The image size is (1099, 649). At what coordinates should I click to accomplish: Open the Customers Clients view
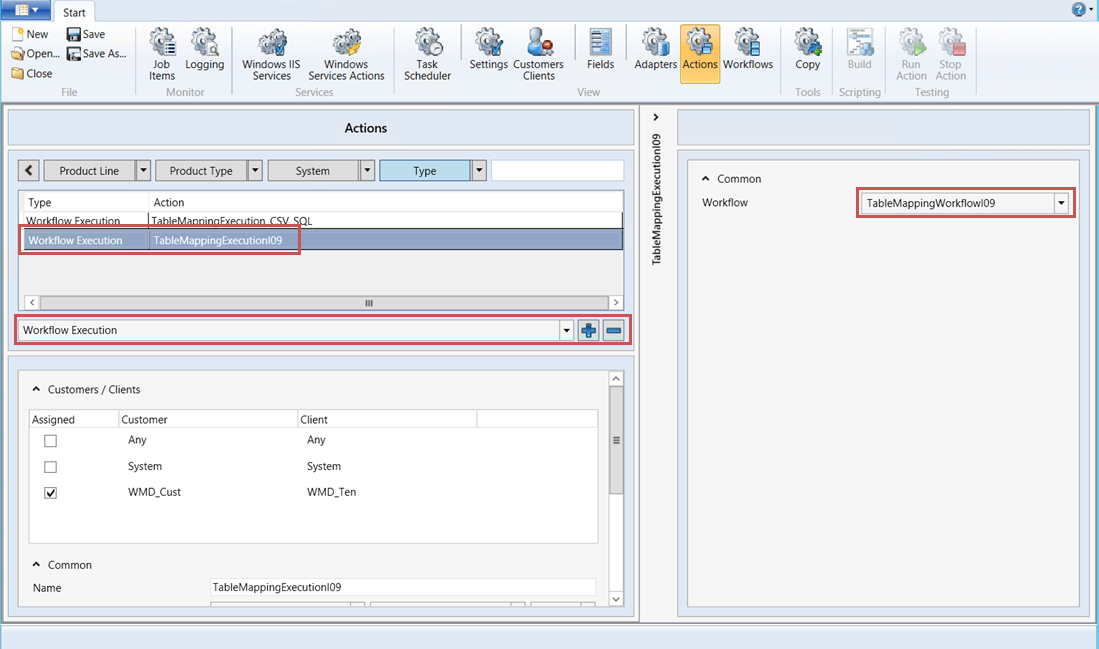[x=539, y=52]
